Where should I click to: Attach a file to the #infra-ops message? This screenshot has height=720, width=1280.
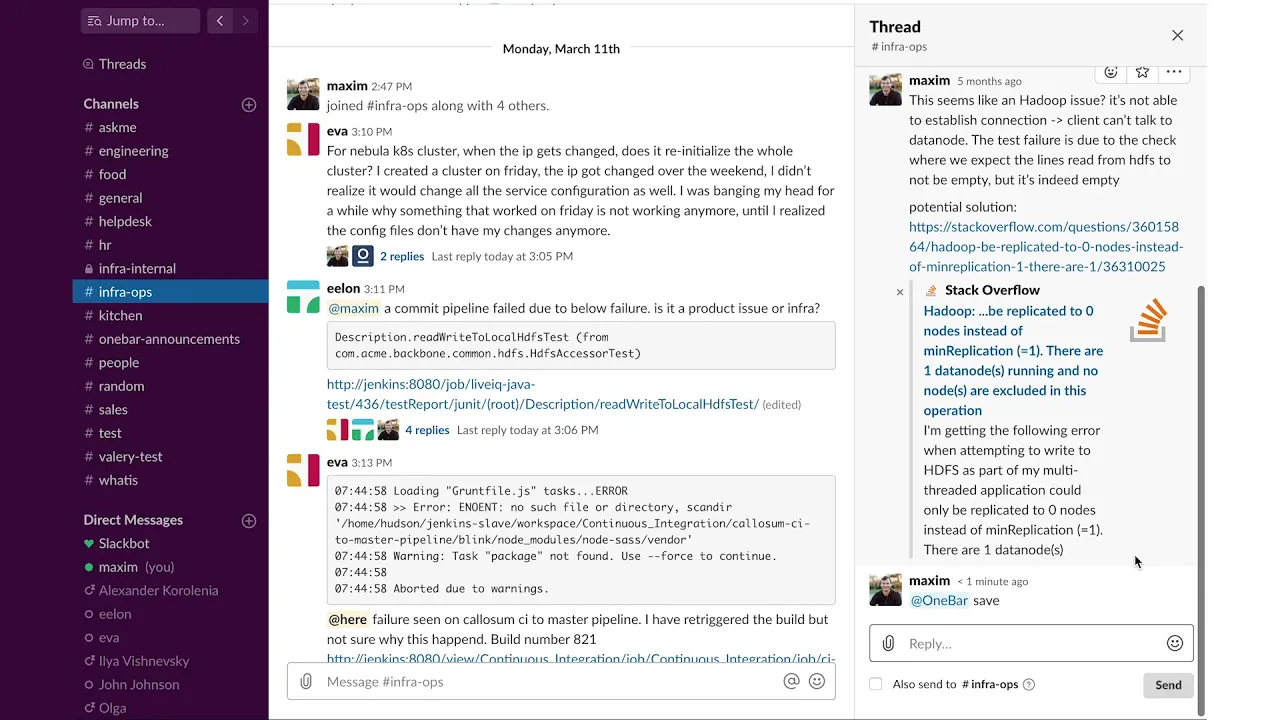306,682
